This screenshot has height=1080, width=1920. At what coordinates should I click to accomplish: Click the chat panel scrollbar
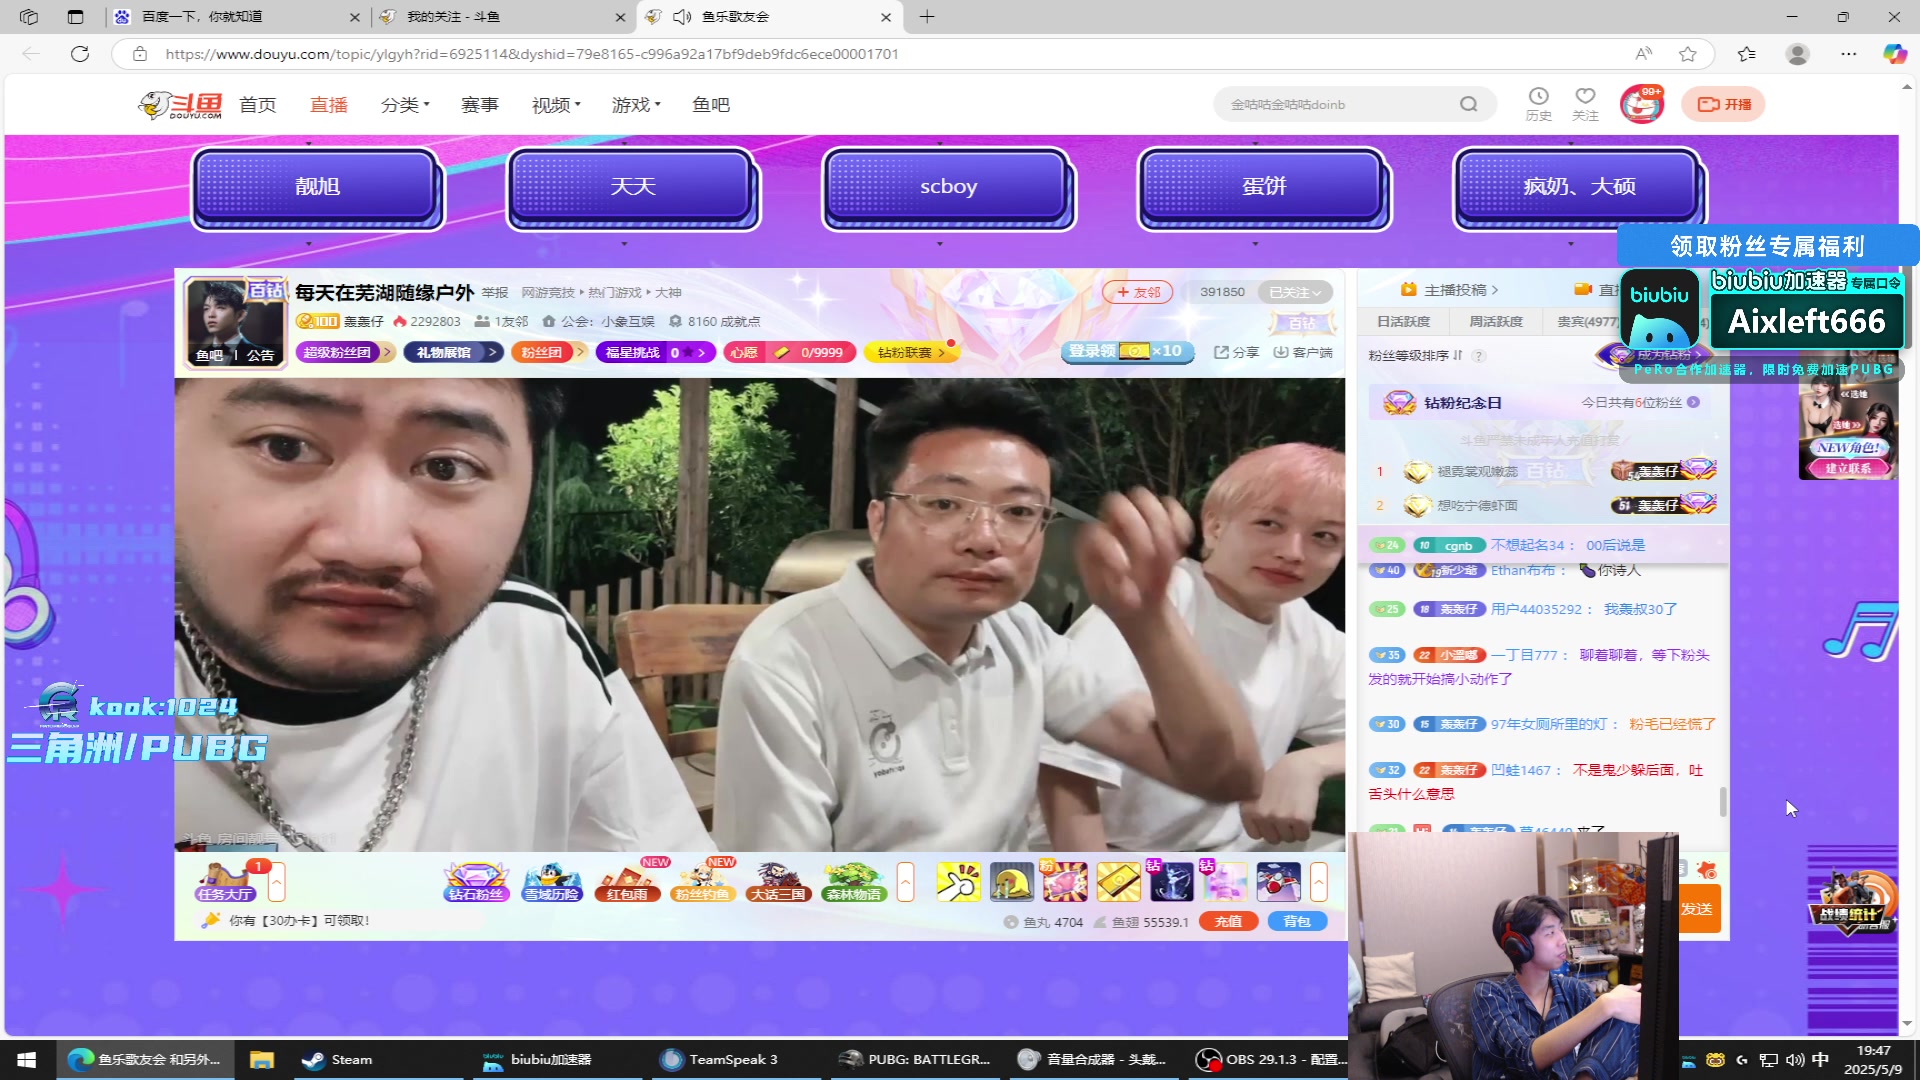pos(1722,800)
